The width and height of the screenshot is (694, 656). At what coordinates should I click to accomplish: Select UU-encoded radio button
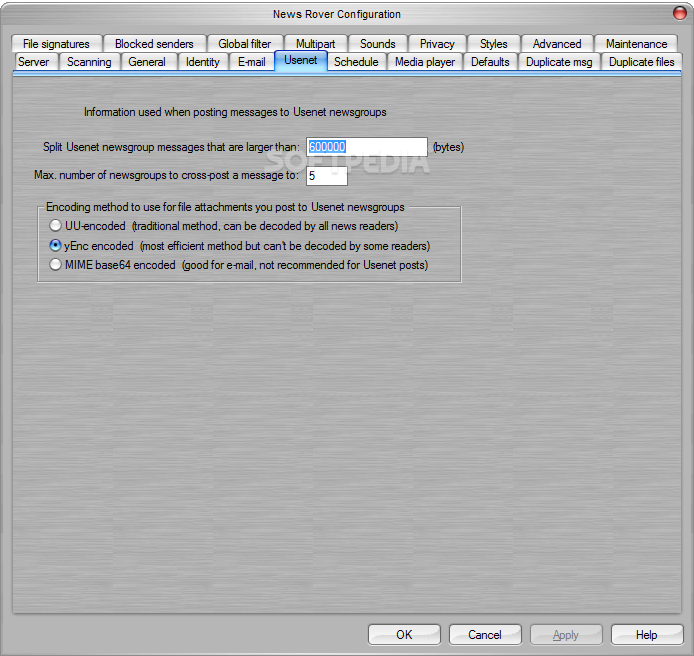coord(55,226)
